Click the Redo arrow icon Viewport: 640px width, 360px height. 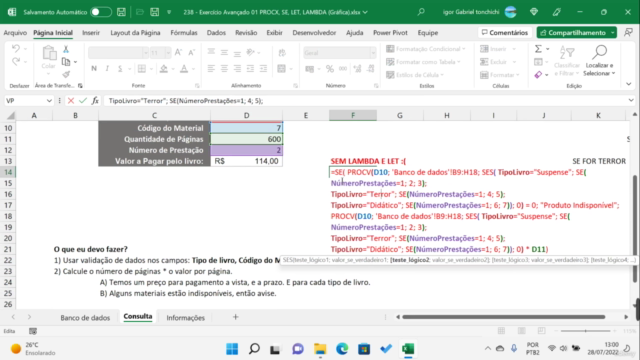pyautogui.click(x=16, y=61)
